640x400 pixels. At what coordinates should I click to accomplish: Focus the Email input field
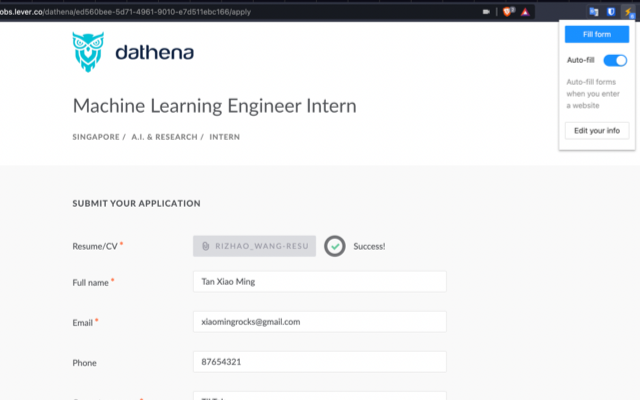pyautogui.click(x=319, y=322)
